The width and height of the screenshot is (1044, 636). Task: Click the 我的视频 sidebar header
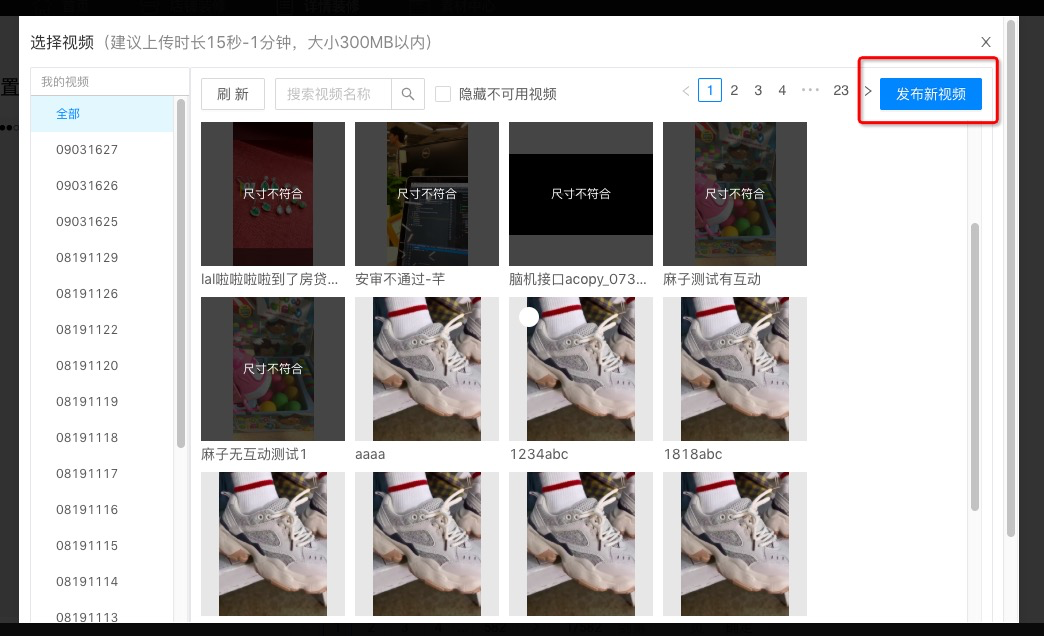pos(65,81)
